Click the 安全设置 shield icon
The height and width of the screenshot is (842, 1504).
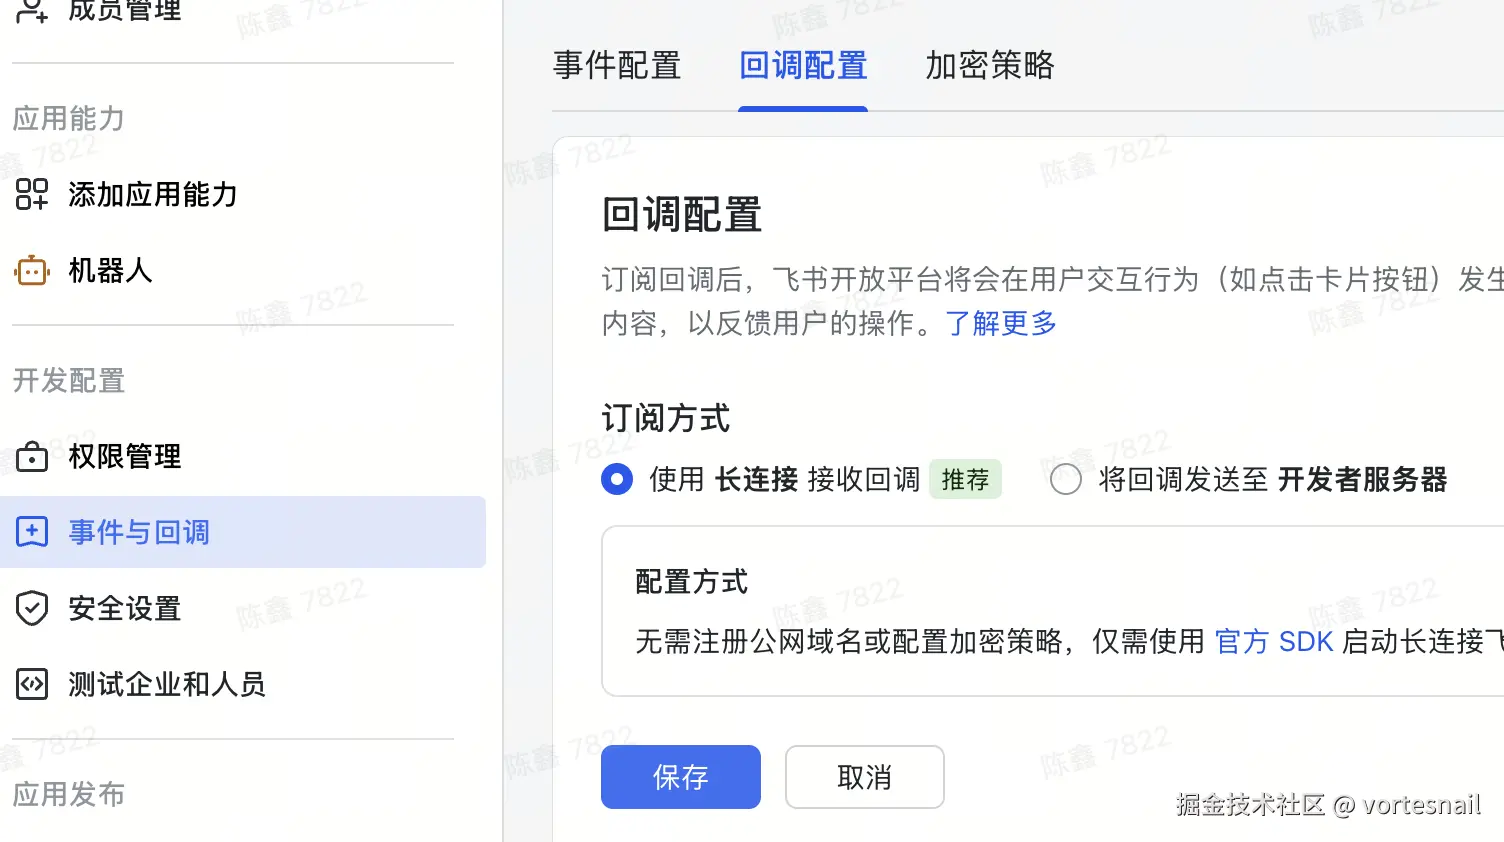click(31, 608)
